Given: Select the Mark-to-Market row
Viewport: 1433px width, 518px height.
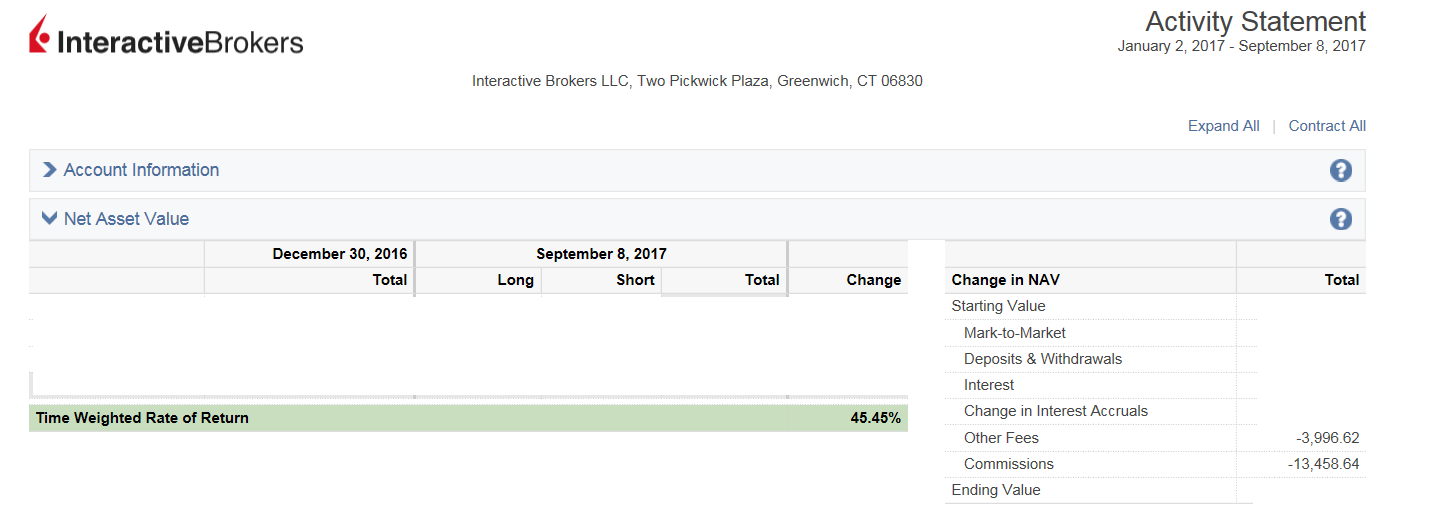Looking at the screenshot, I should 1014,333.
